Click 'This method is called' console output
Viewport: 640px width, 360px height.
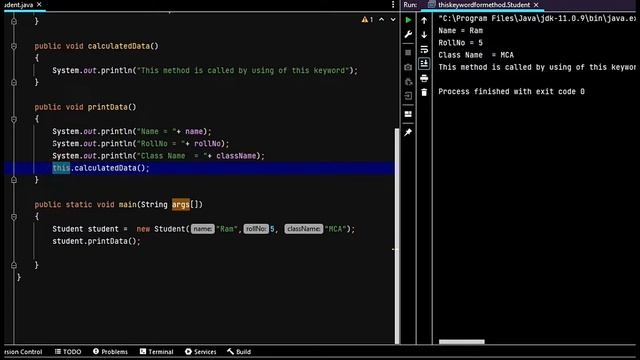click(537, 67)
